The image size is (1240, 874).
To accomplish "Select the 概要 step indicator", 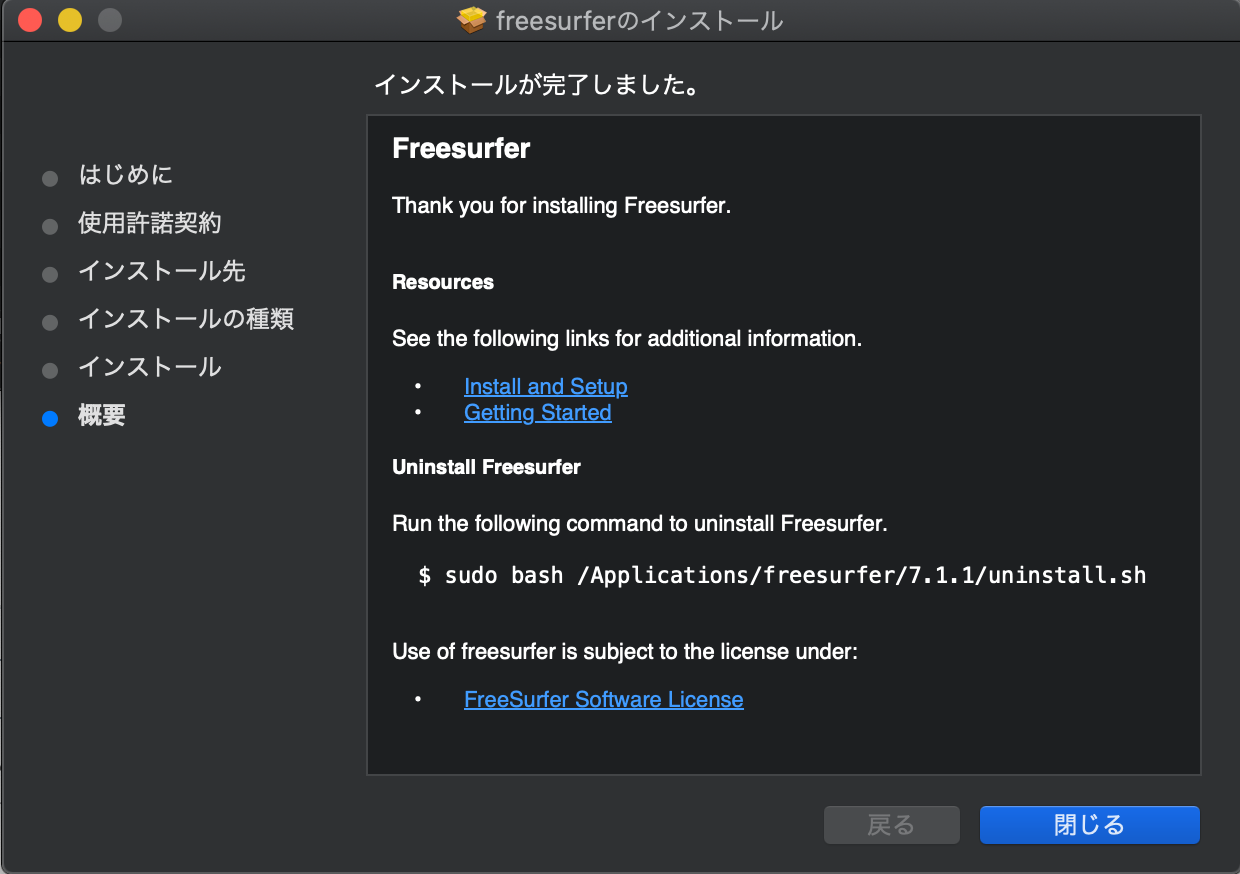I will coord(101,416).
